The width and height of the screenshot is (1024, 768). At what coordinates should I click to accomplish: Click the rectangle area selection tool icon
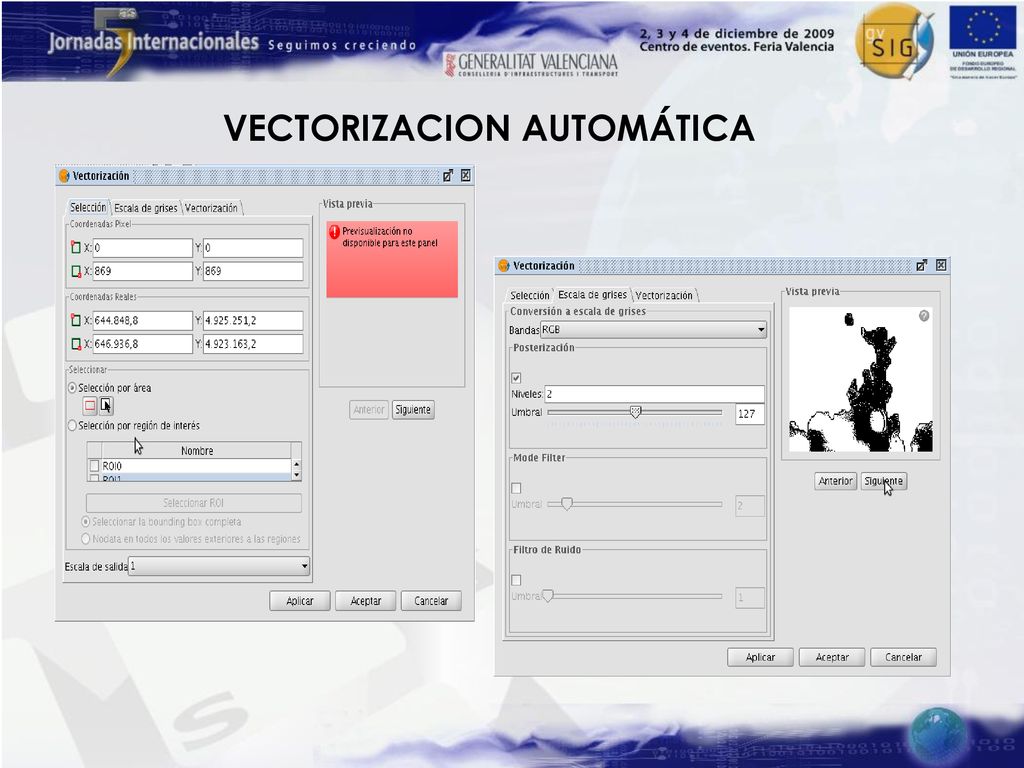pyautogui.click(x=90, y=406)
